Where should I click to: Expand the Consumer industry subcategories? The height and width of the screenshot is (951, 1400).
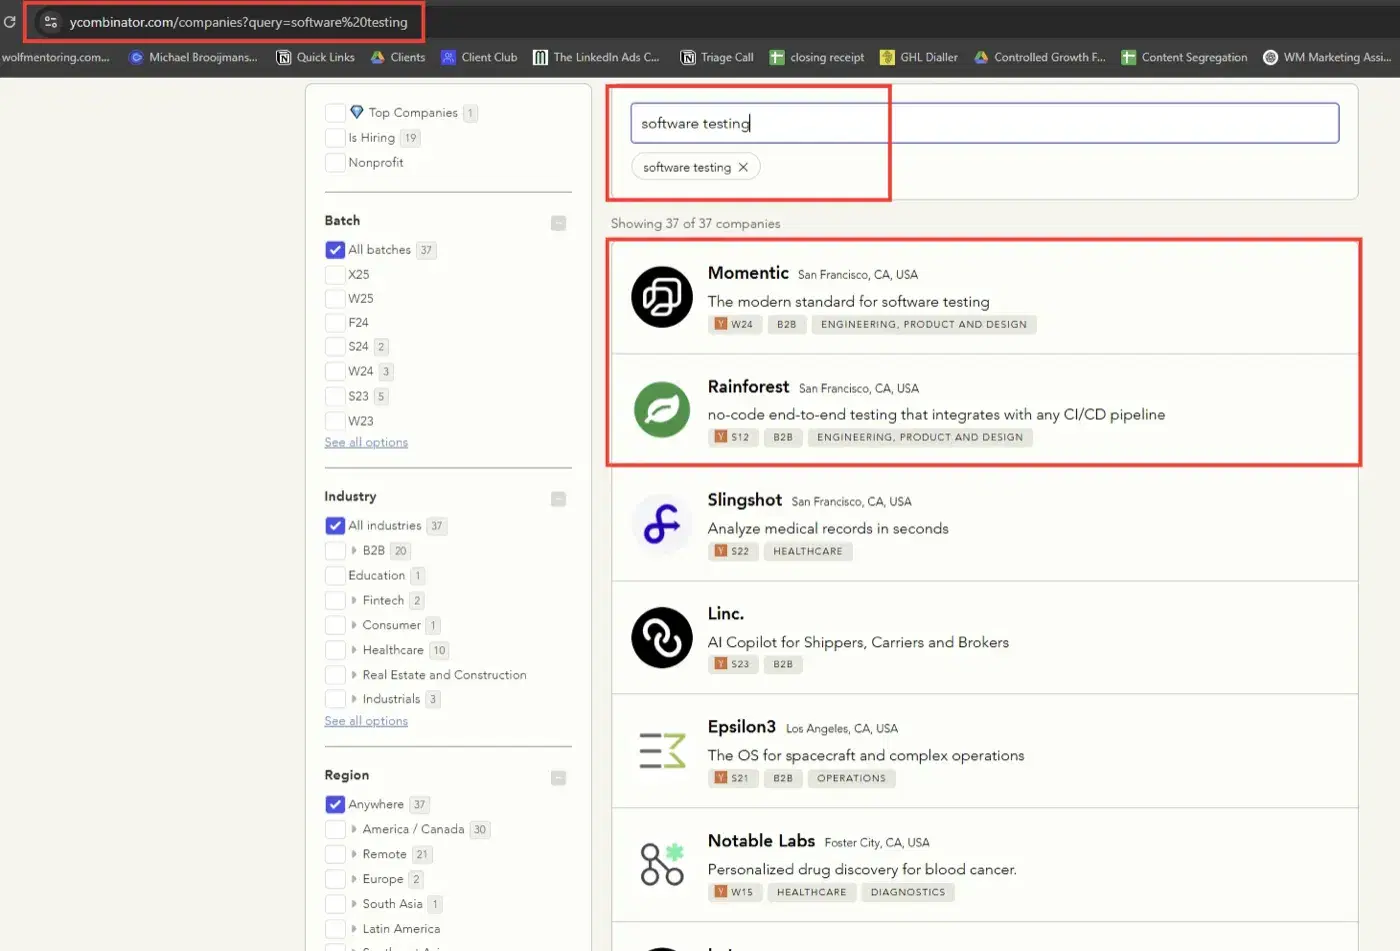[x=354, y=625]
